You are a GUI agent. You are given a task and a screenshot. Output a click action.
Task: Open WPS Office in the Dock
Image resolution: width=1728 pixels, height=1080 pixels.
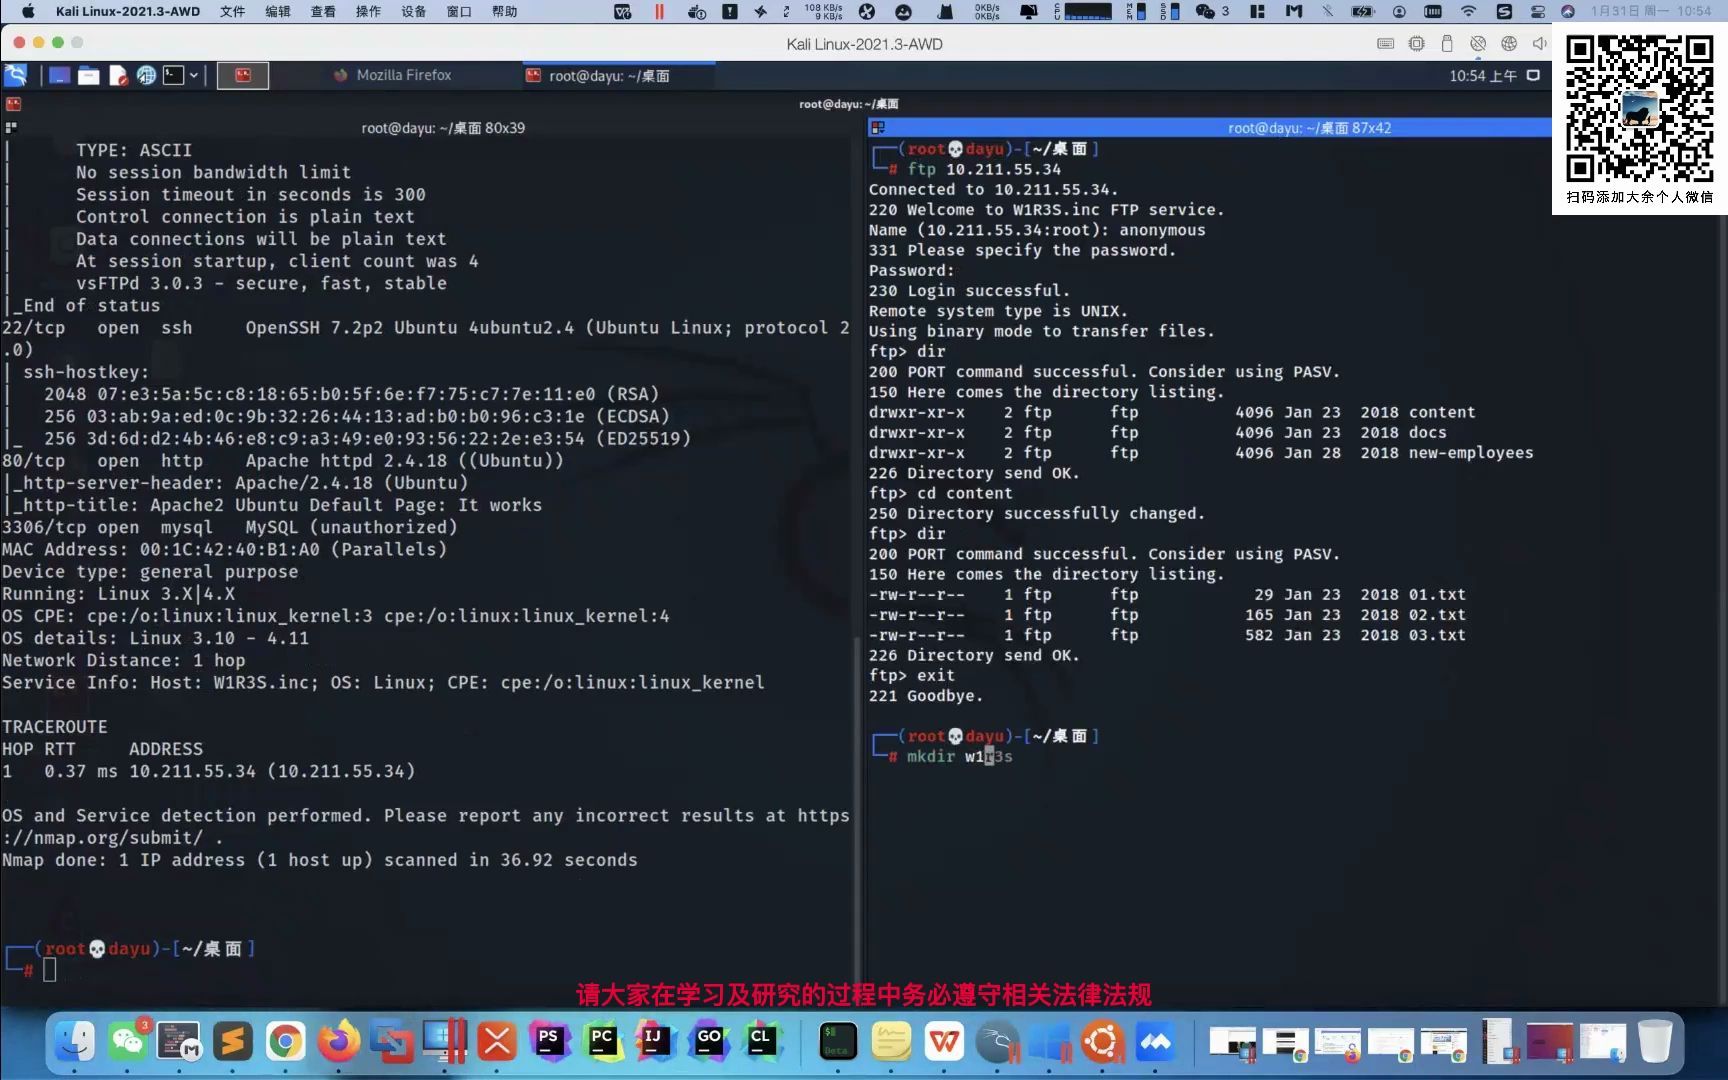[x=944, y=1042]
